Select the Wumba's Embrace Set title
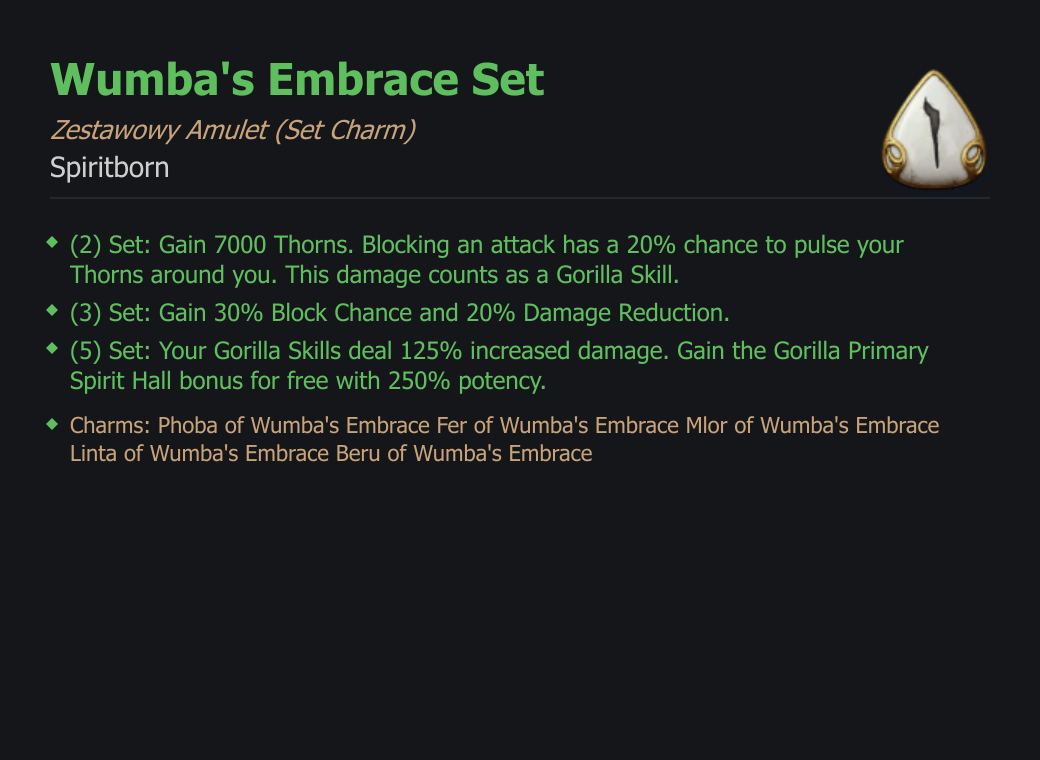 point(297,80)
